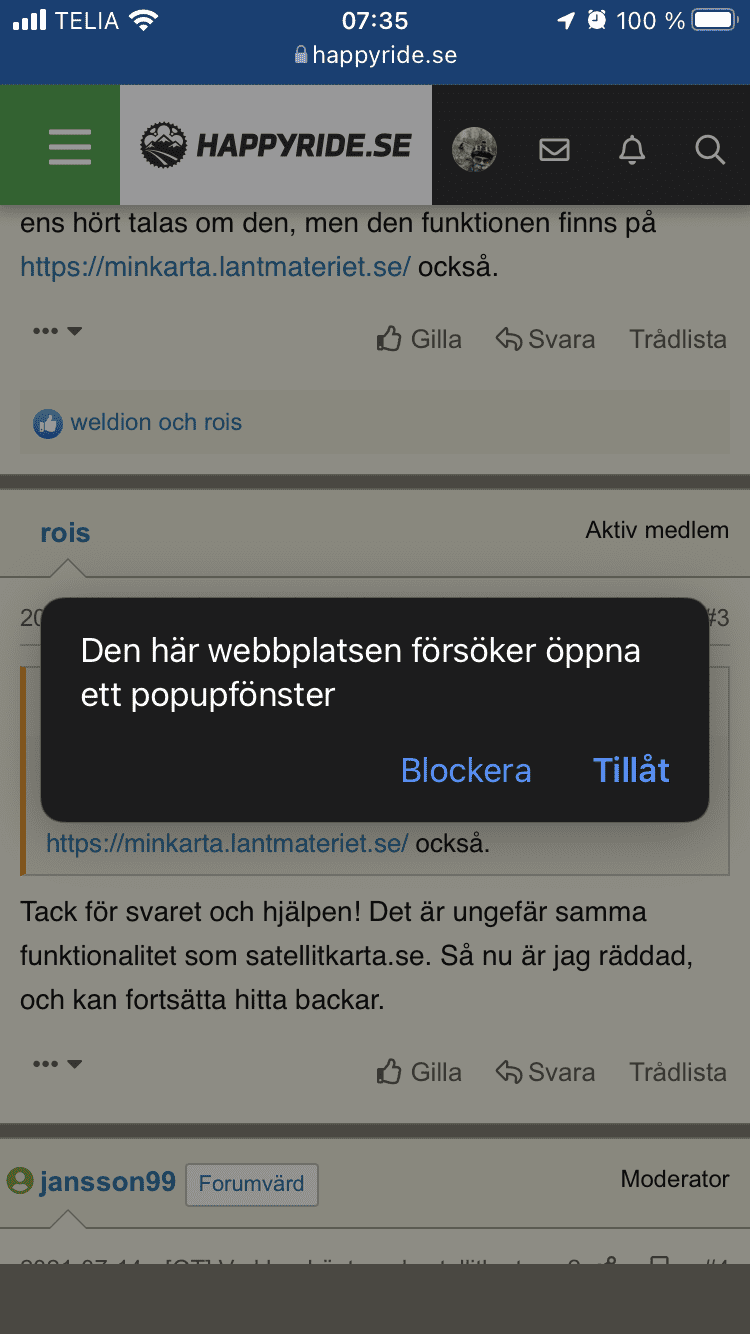The image size is (750, 1334).
Task: Like rois's post with Gilla
Action: point(420,1072)
